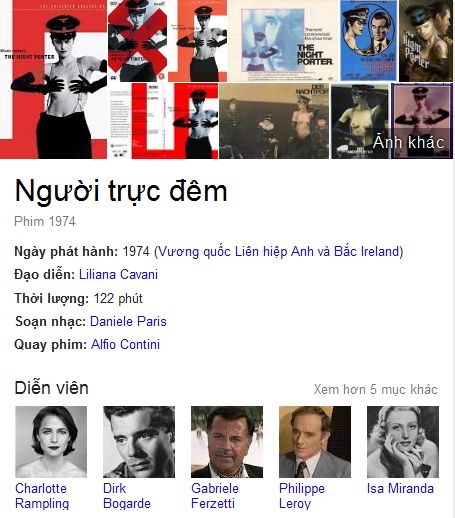Expand 'Xem hơn 5 mục khác' cast list
The height and width of the screenshot is (518, 455).
coord(375,389)
